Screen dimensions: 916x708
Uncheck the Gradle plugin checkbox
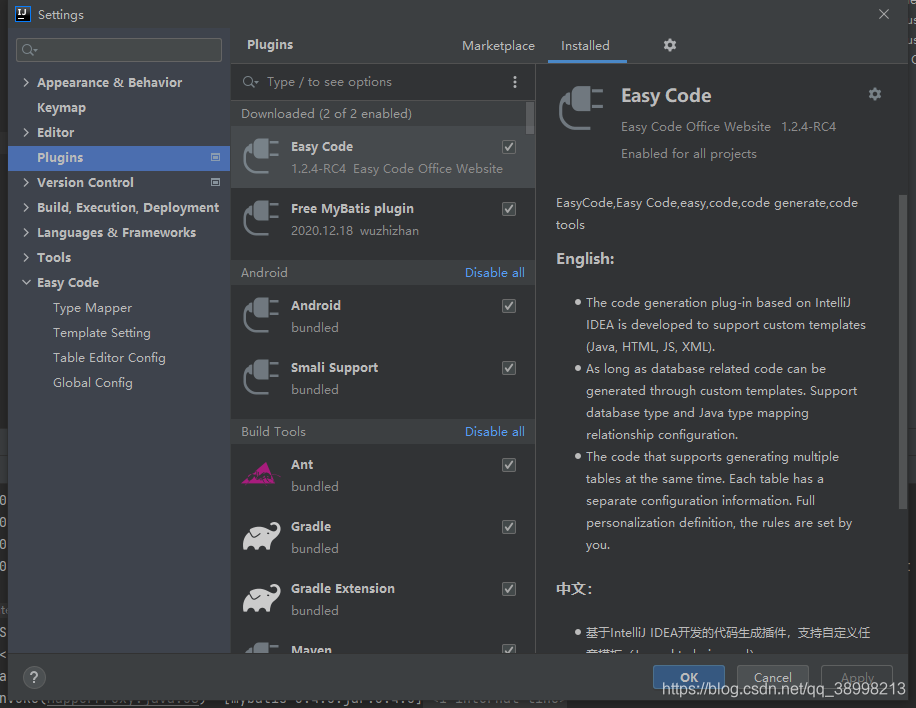[x=509, y=526]
